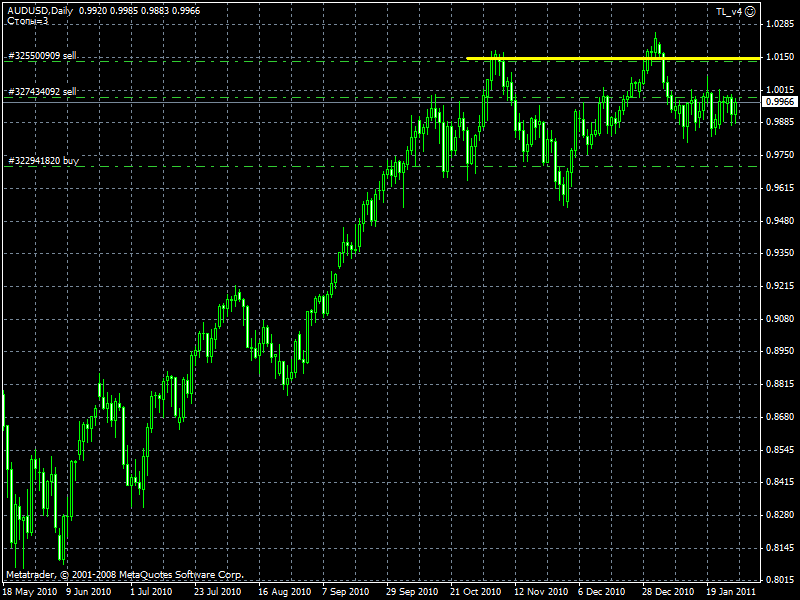Viewport: 800px width, 600px height.
Task: Click the smiley face icon beside TL_v4
Action: coord(749,11)
